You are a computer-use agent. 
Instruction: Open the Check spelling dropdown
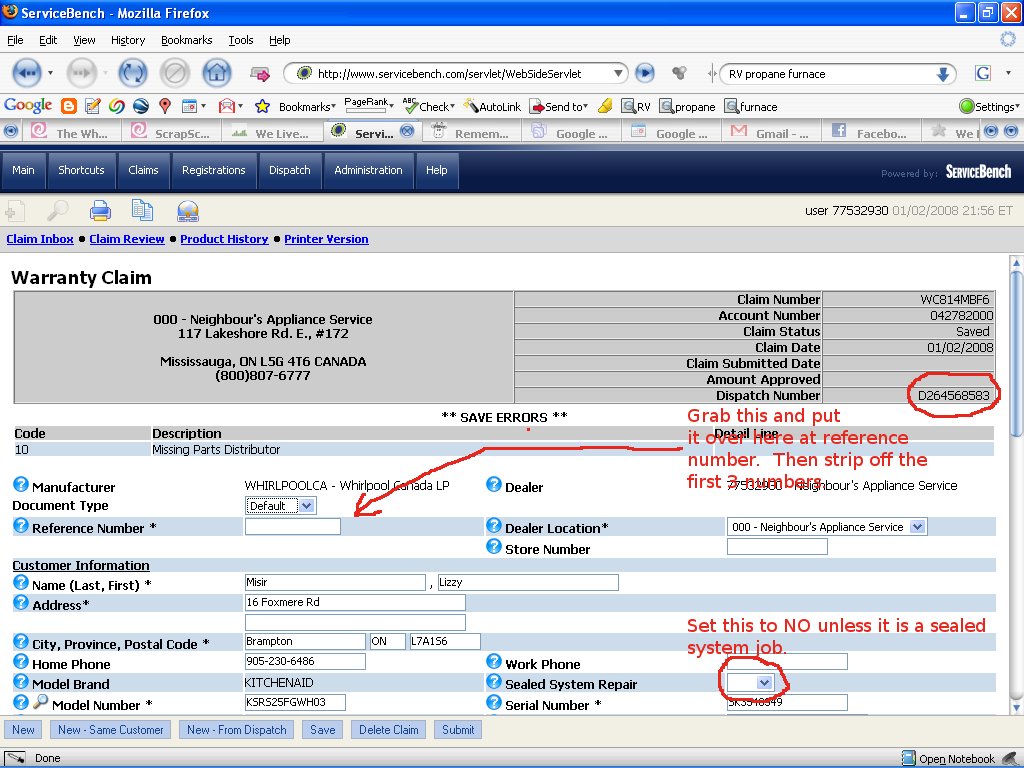(428, 106)
